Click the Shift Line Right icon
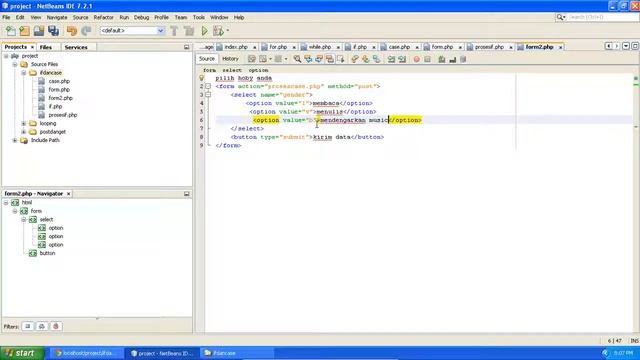Viewport: 640px width, 360px height. 402,59
